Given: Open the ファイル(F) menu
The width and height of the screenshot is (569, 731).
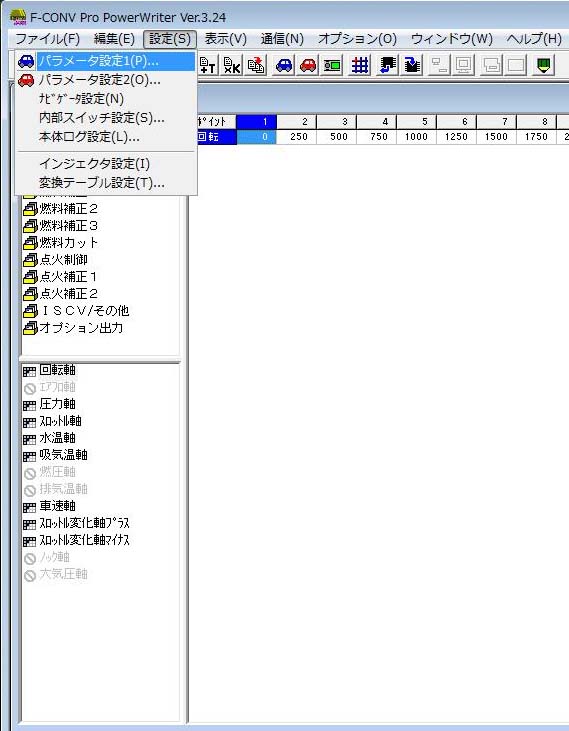Looking at the screenshot, I should coord(48,39).
